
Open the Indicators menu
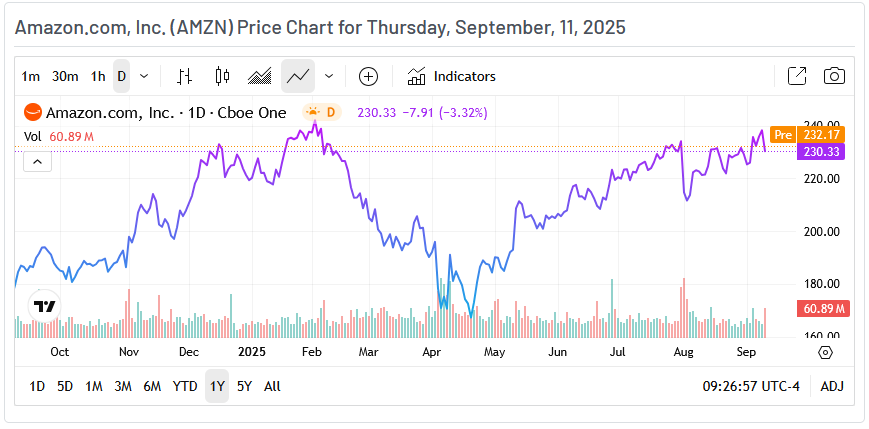tap(451, 76)
